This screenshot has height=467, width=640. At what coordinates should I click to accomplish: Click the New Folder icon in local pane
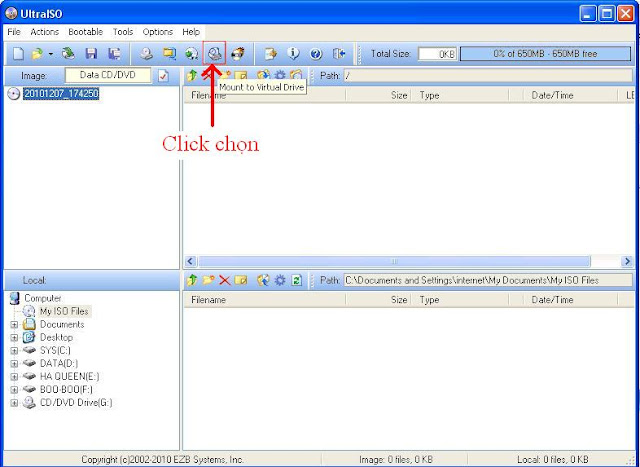coord(209,280)
